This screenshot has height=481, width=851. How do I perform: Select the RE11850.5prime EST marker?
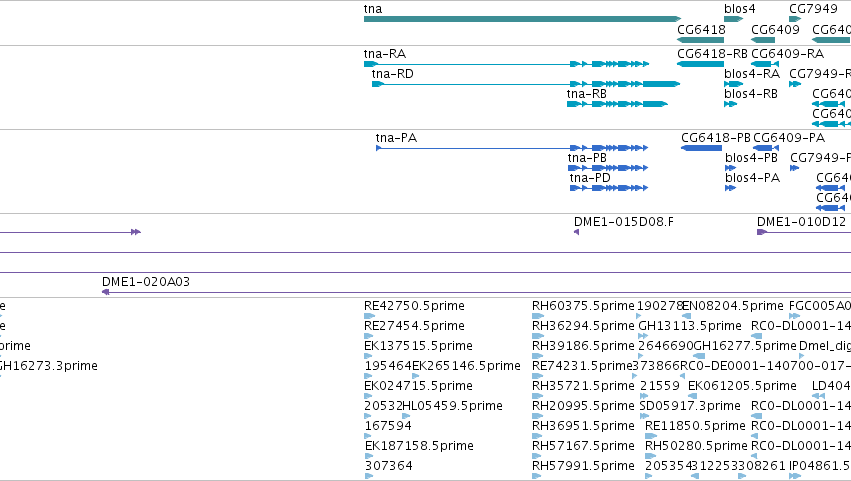pyautogui.click(x=651, y=436)
